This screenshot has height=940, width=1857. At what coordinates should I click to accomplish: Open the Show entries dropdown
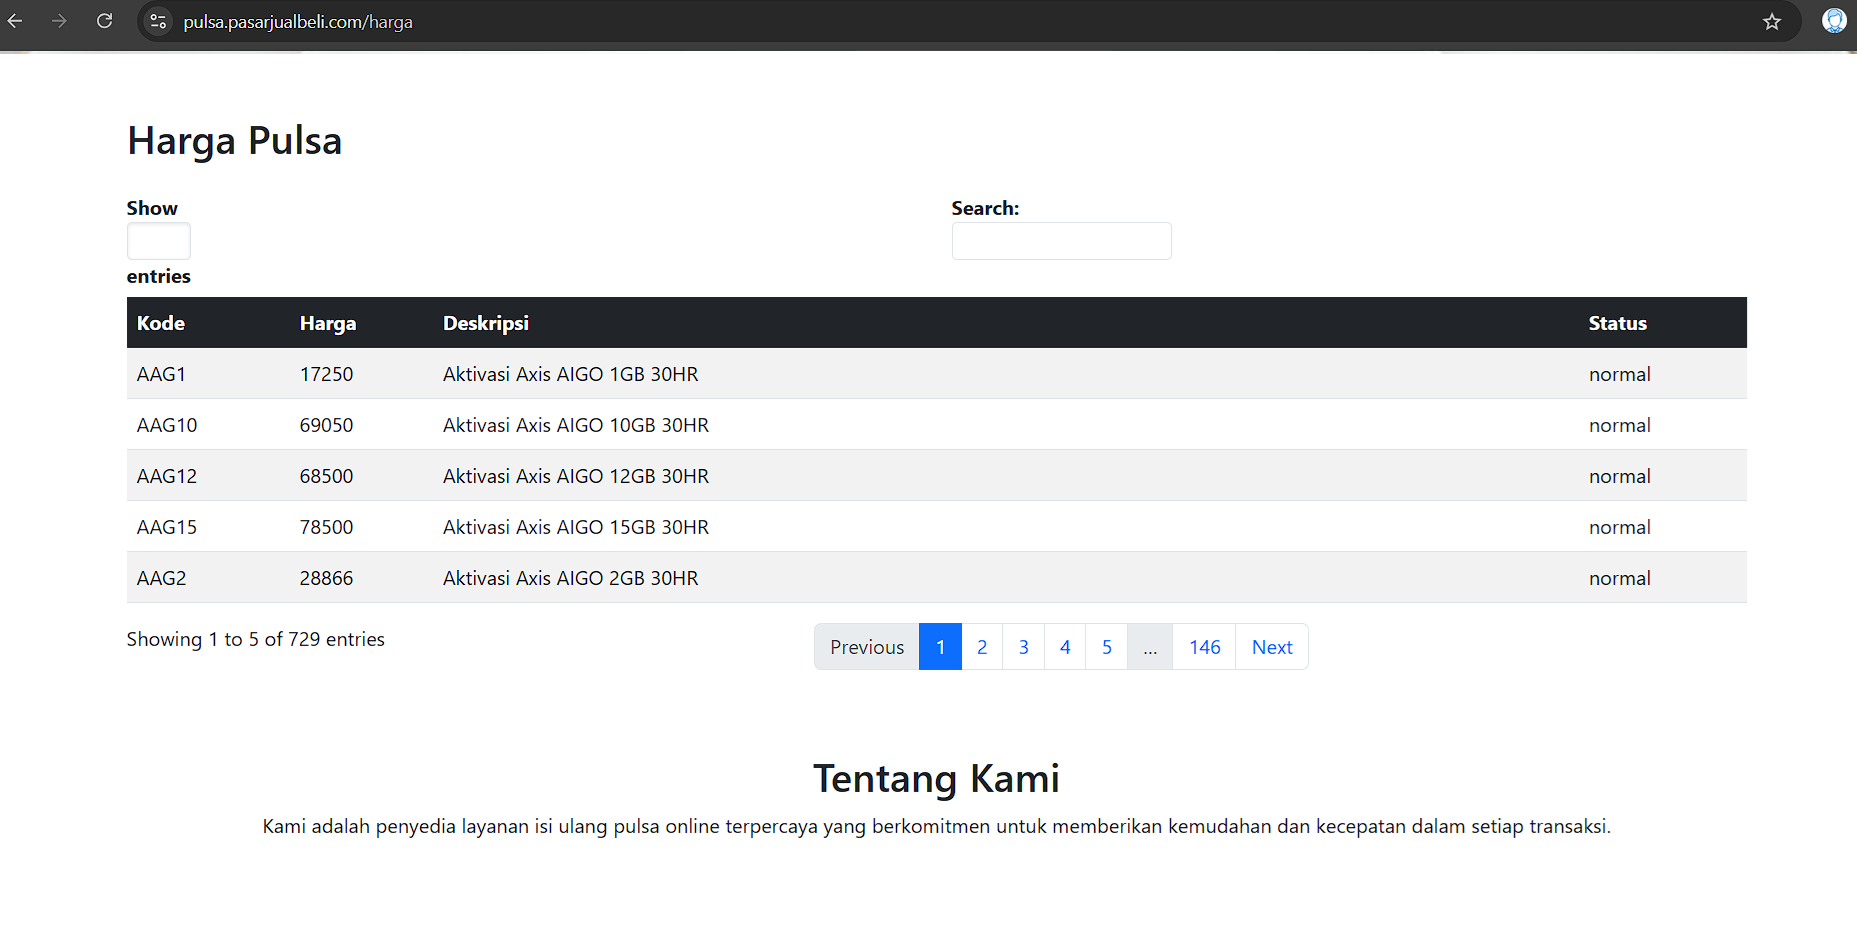(159, 241)
